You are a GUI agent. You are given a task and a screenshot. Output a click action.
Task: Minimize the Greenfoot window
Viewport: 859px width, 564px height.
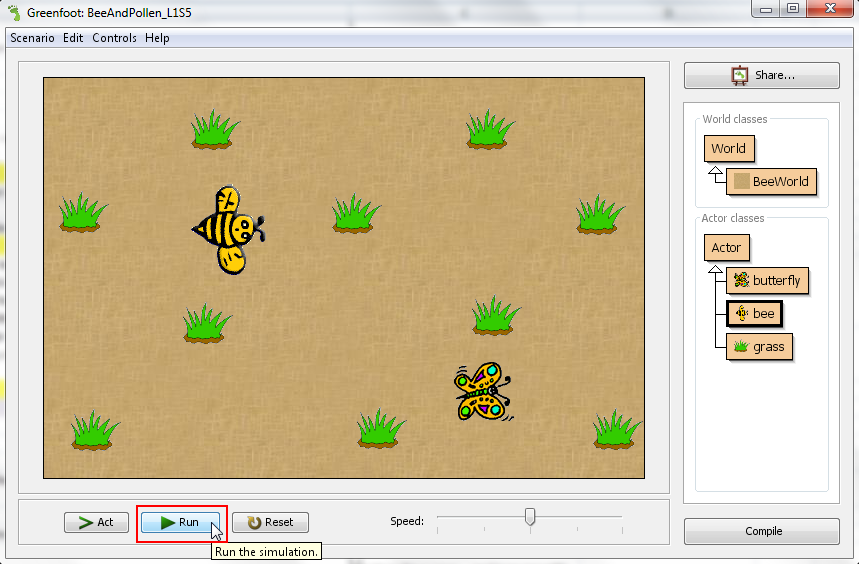pyautogui.click(x=766, y=9)
